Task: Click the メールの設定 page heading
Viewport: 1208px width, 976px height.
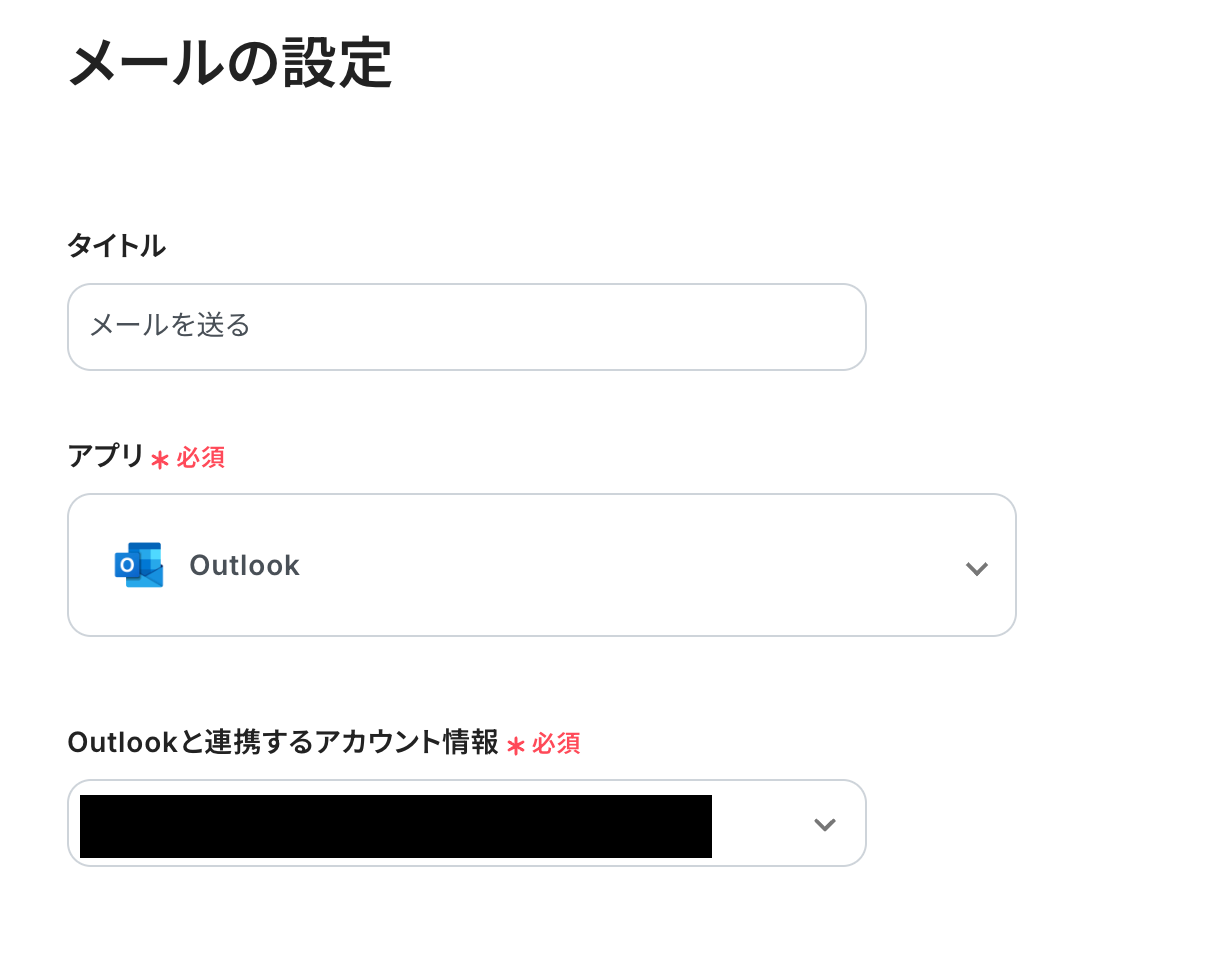Action: [229, 63]
